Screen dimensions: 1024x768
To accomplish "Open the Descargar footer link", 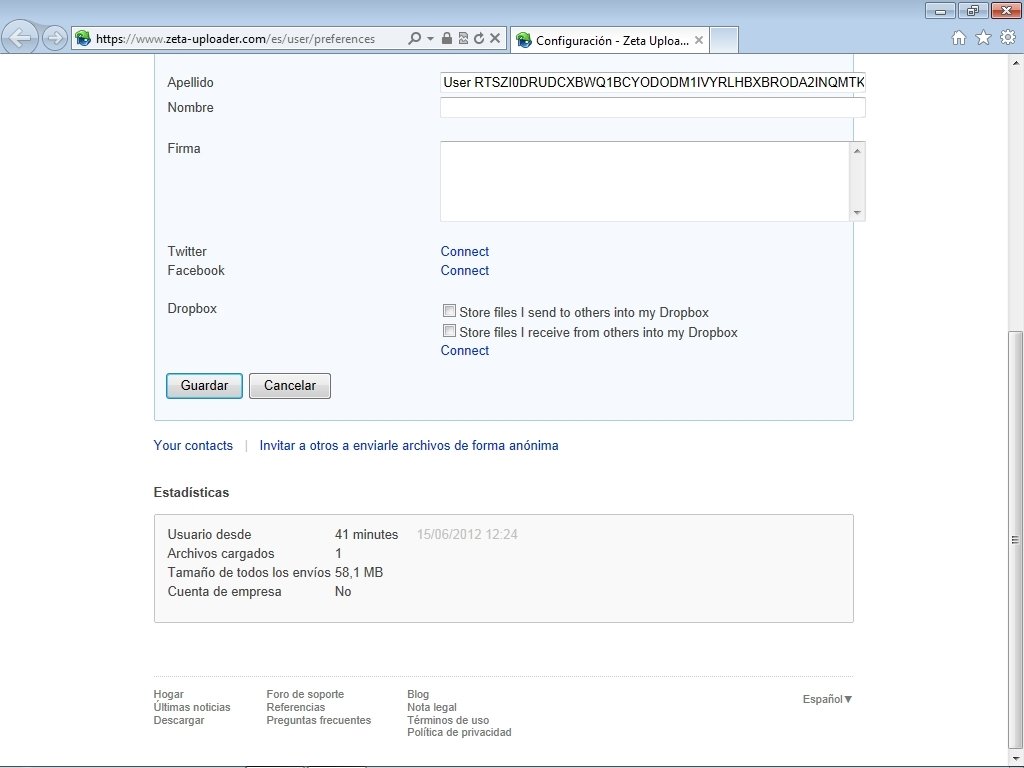I will click(x=179, y=720).
